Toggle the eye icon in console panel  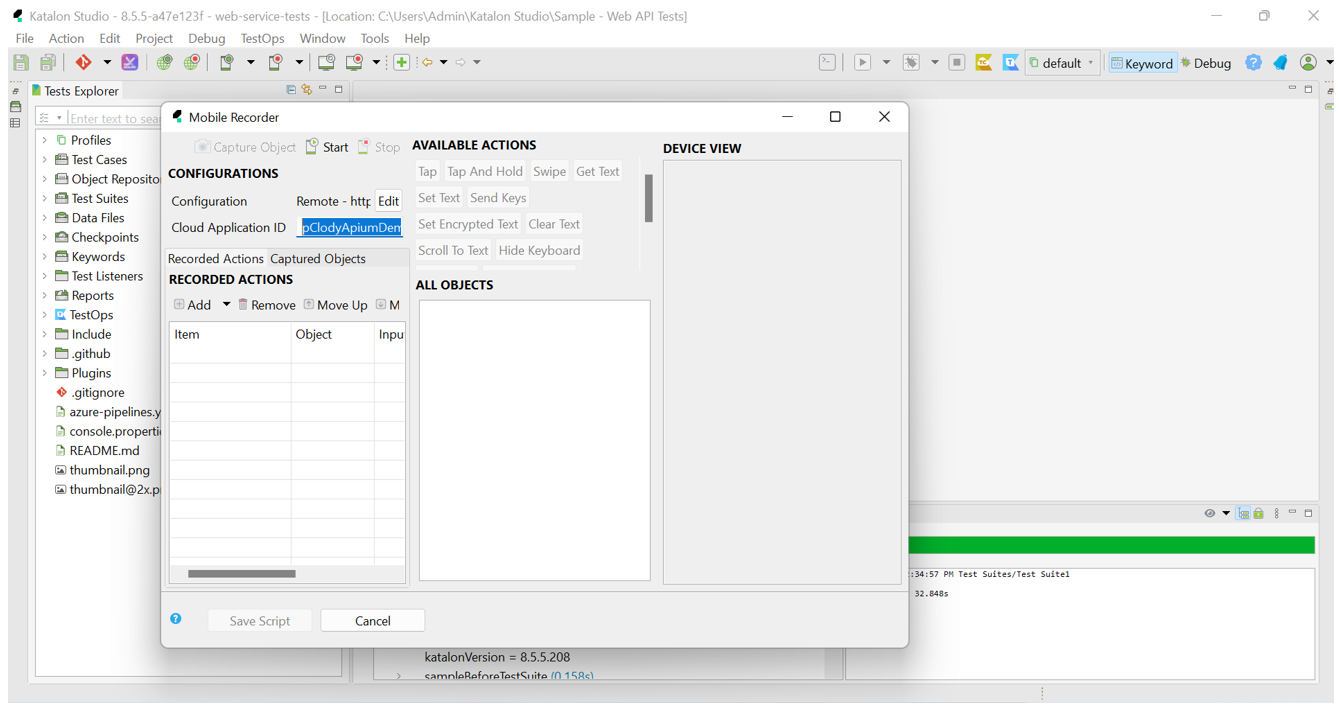pyautogui.click(x=1210, y=514)
